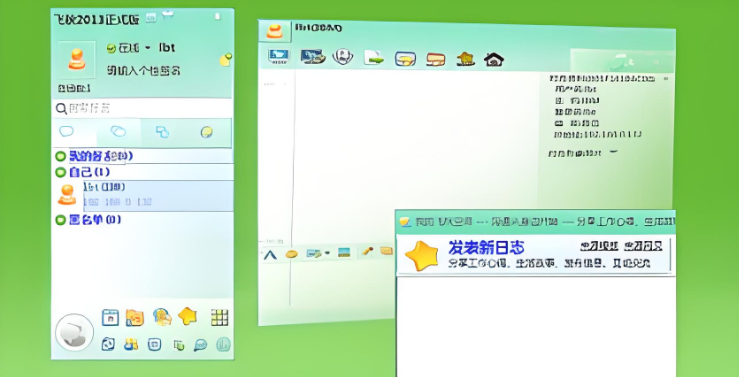The width and height of the screenshot is (739, 377).
Task: Click the yellow house icon in chat toolbar
Action: (465, 58)
